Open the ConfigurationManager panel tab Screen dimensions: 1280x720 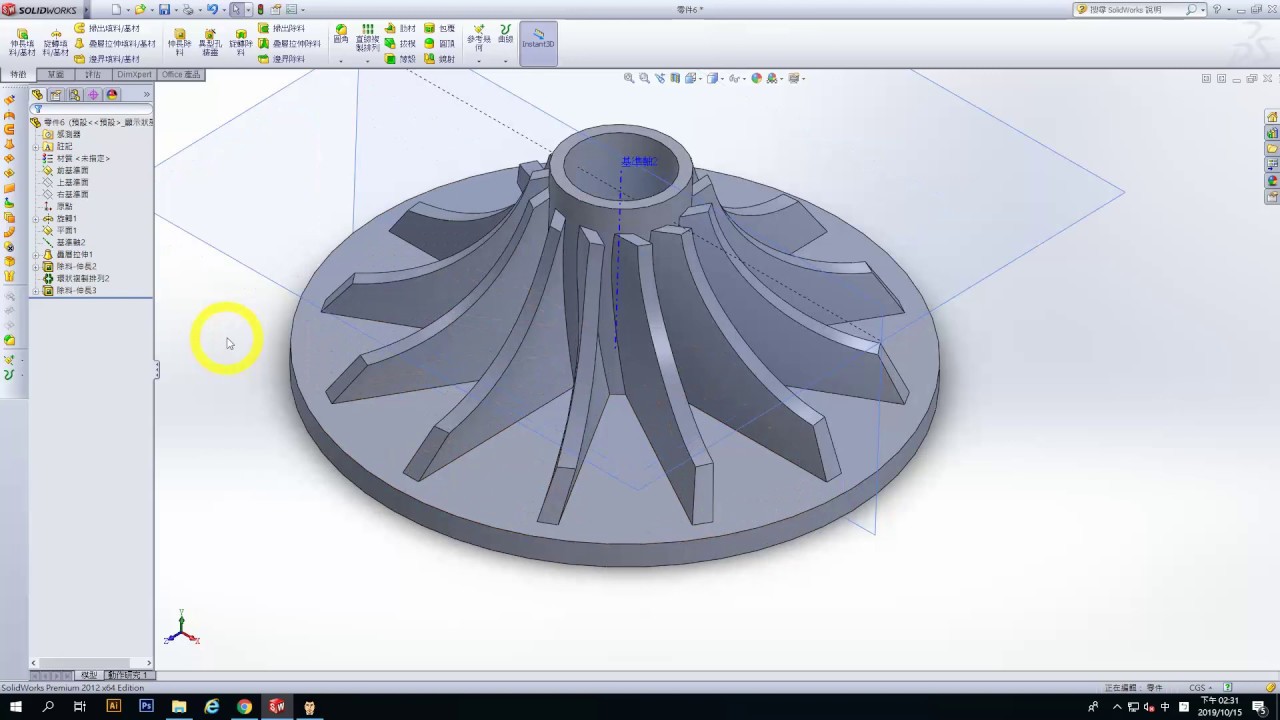click(74, 95)
